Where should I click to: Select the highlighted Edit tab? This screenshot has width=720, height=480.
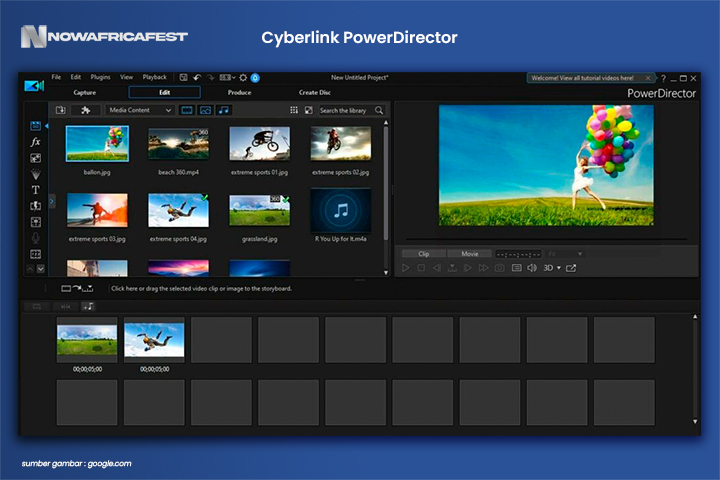164,92
